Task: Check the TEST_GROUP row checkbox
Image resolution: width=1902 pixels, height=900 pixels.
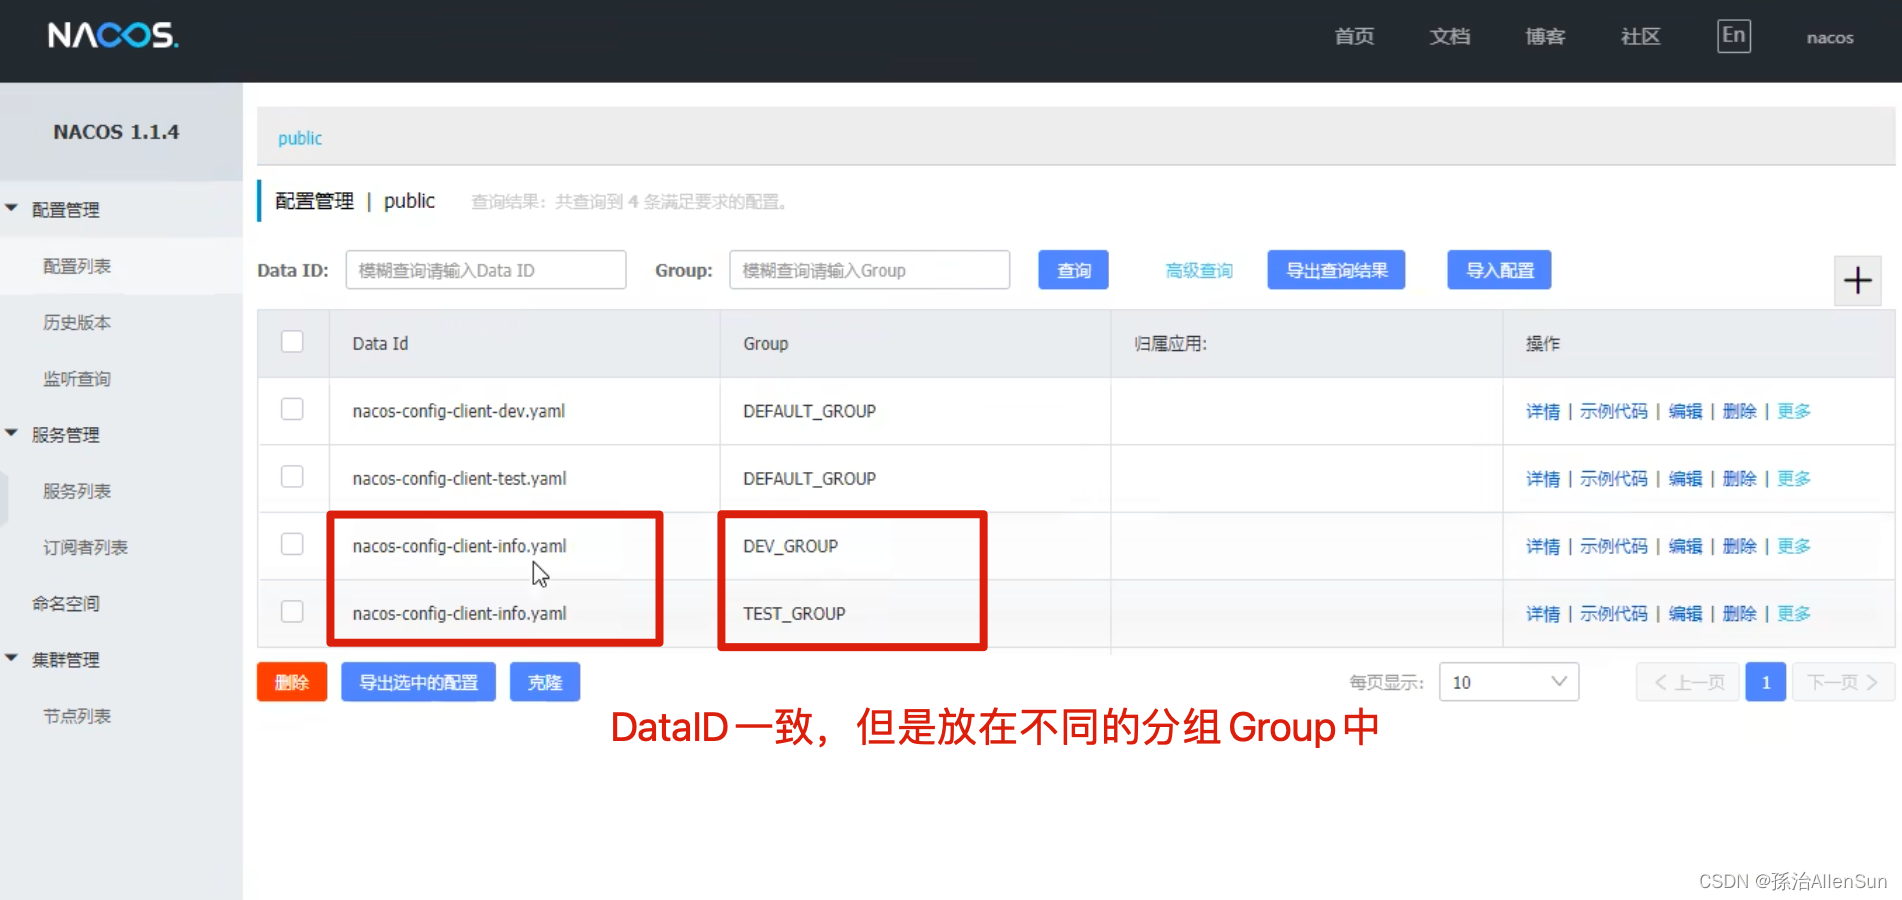Action: coord(292,611)
